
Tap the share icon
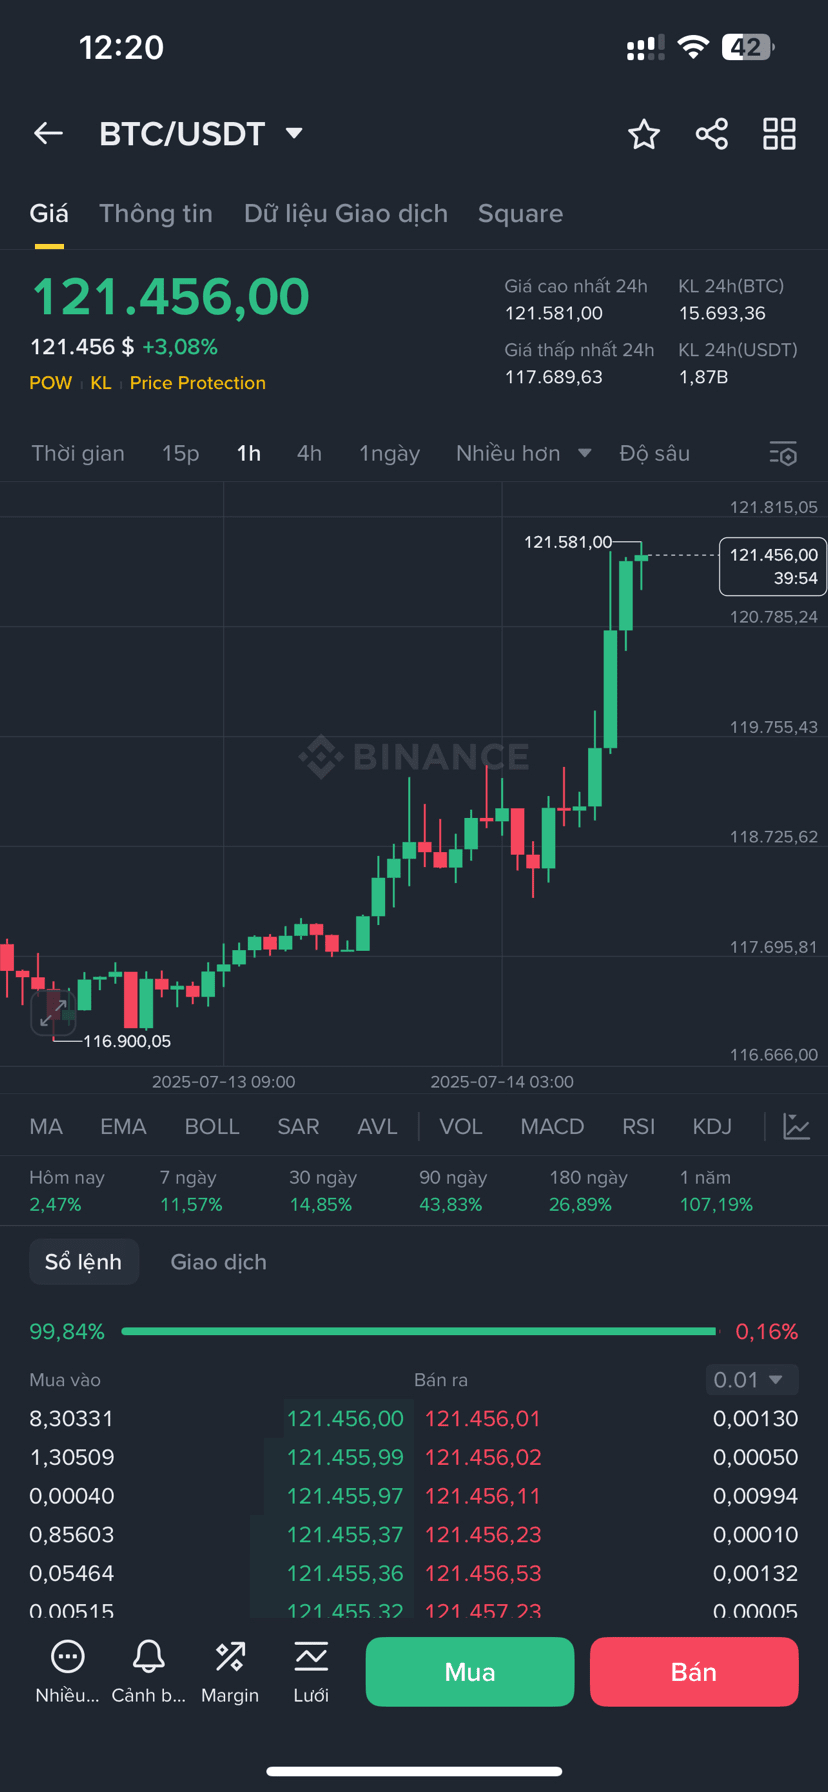pyautogui.click(x=712, y=134)
